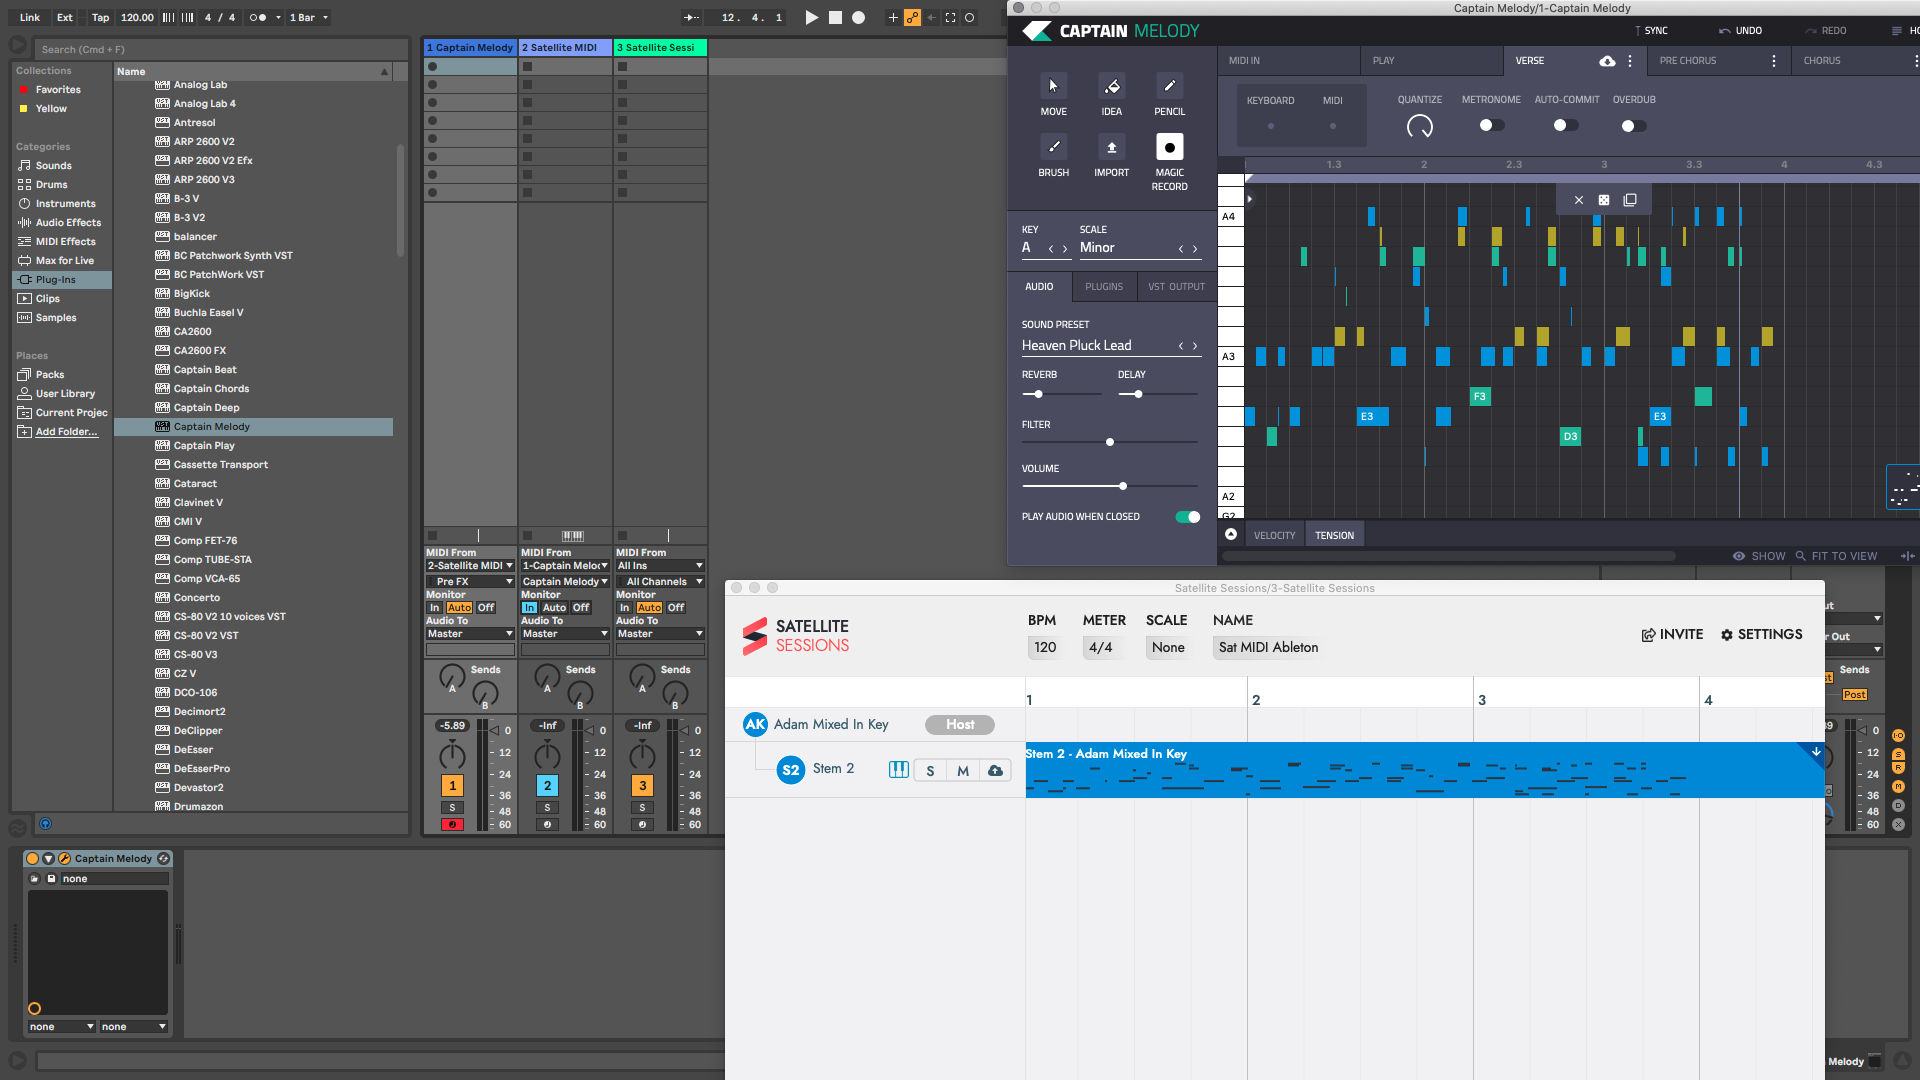
Task: Open the 1 Bar quantization dropdown
Action: click(309, 18)
